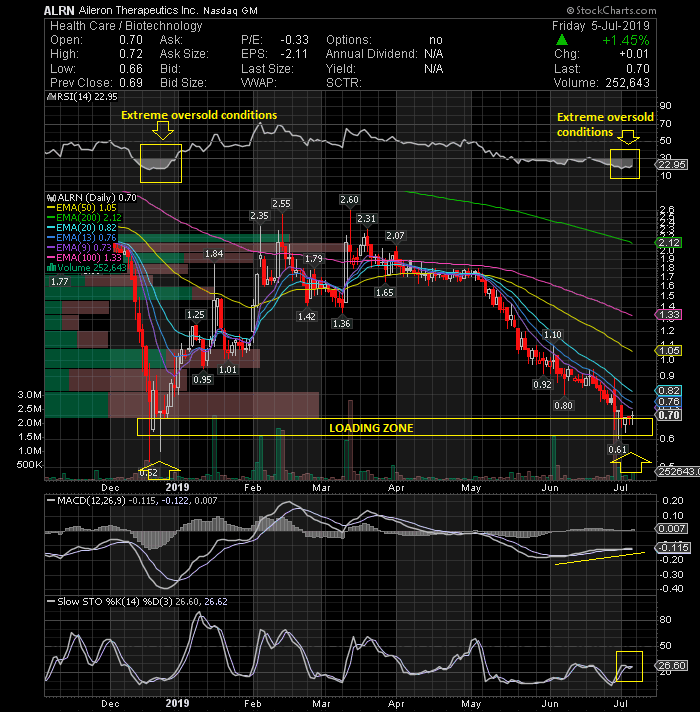Click the 22.95 RSI axis tag
Viewport: 700px width, 712px height.
tap(672, 164)
